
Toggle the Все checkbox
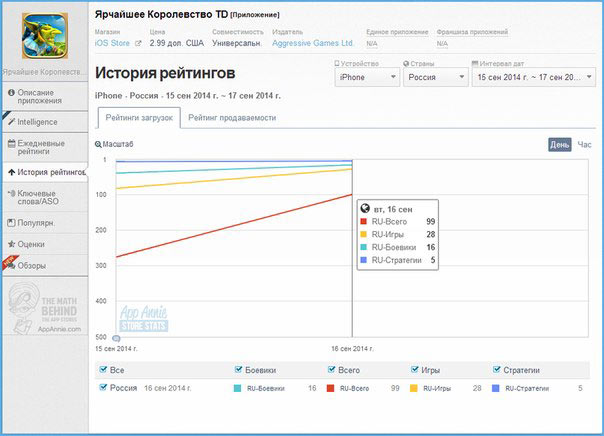point(103,369)
